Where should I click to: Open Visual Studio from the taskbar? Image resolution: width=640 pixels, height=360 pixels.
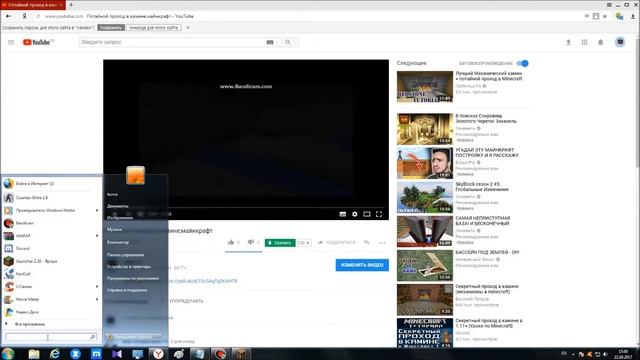[x=117, y=354]
